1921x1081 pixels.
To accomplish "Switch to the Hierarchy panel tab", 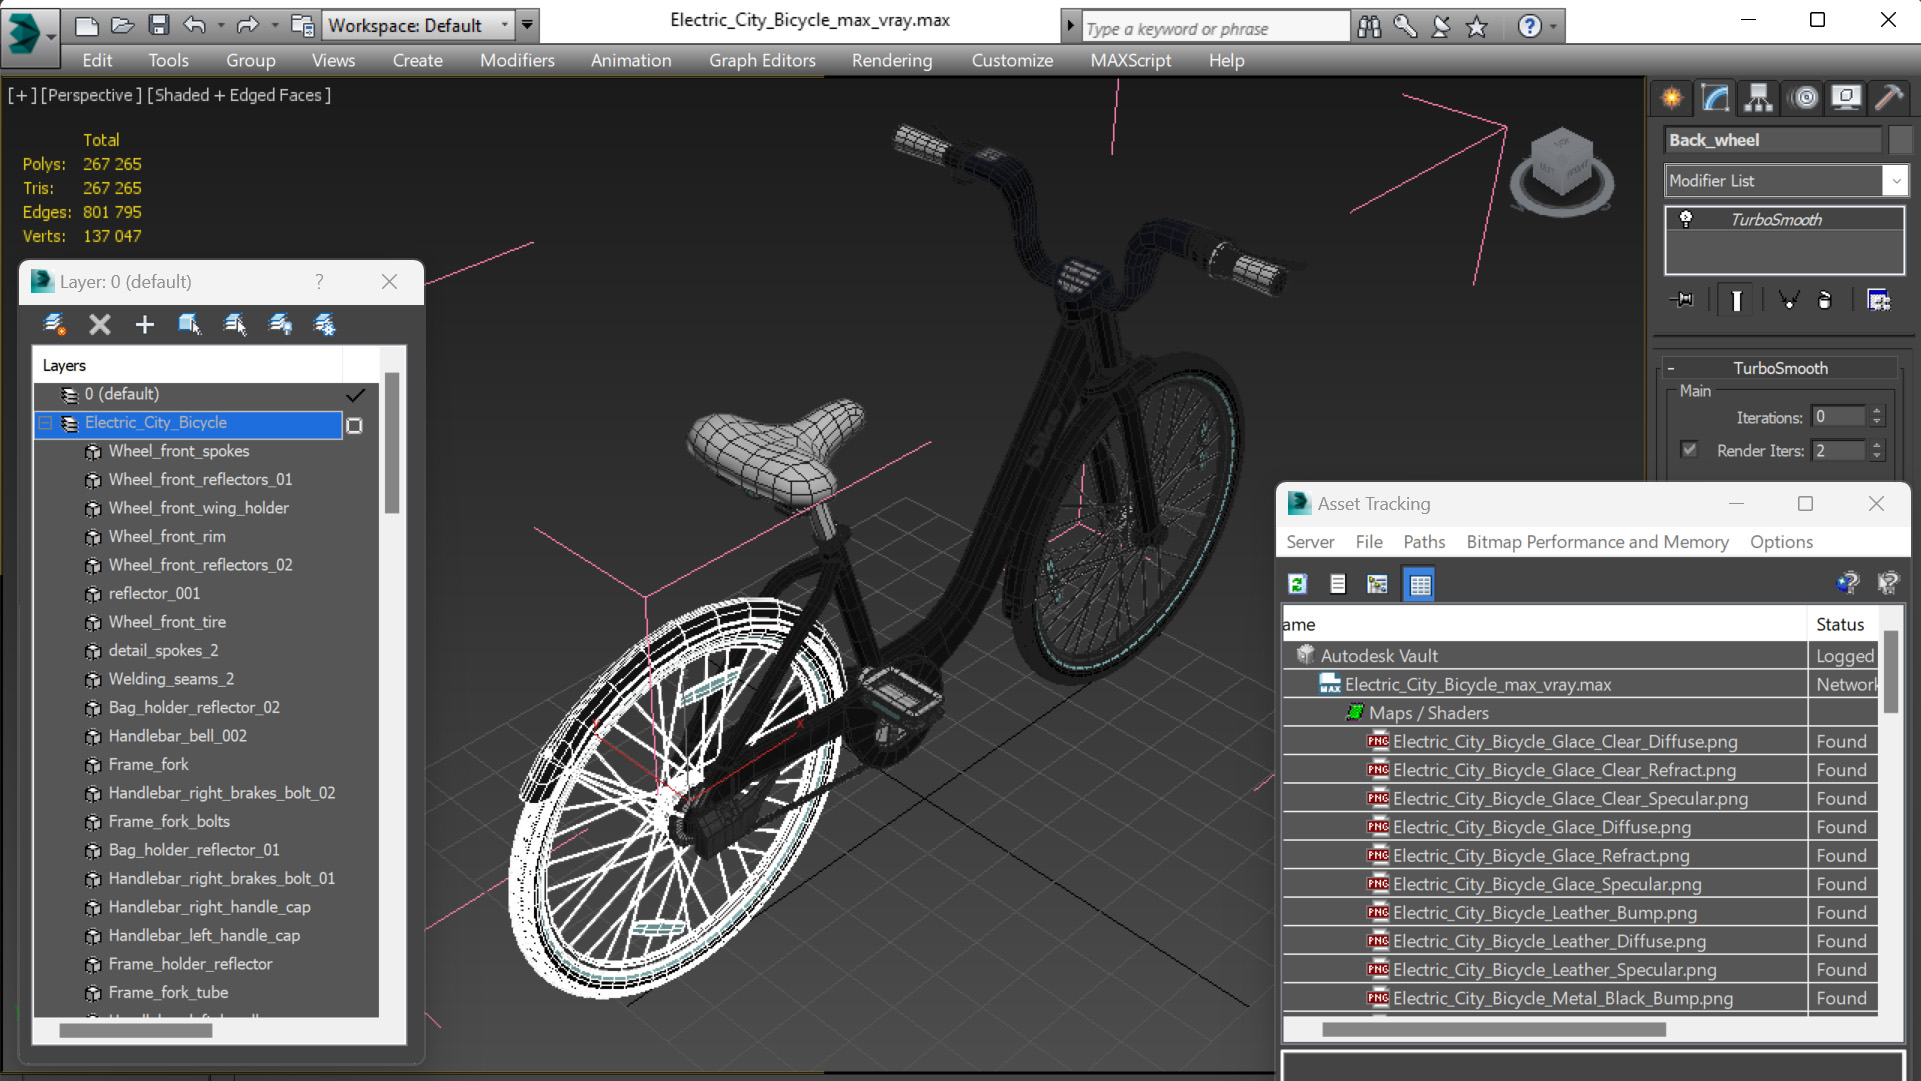I will pyautogui.click(x=1758, y=98).
